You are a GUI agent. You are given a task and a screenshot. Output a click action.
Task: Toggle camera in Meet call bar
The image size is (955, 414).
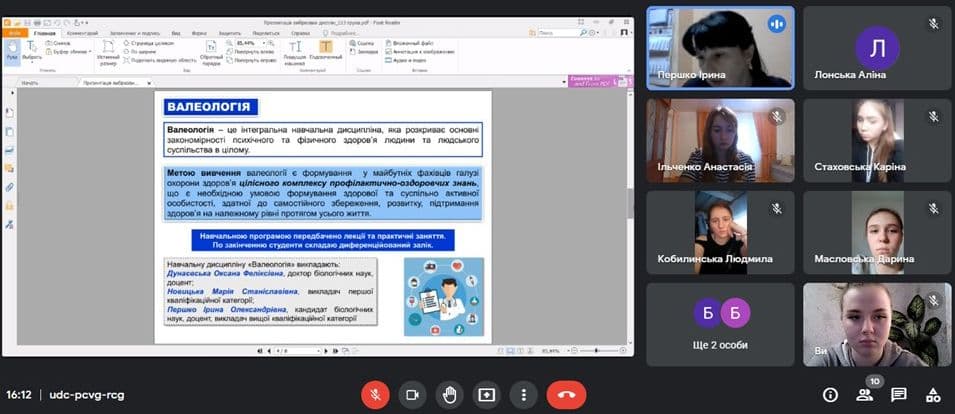pyautogui.click(x=412, y=395)
